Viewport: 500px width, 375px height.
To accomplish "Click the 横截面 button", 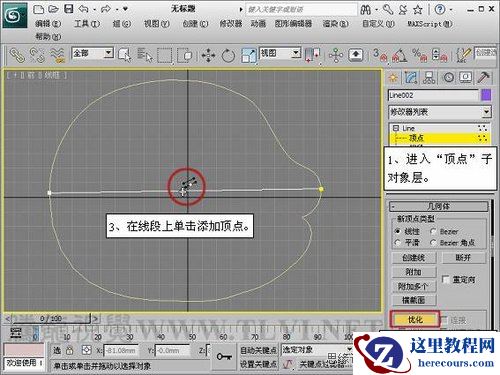I will pyautogui.click(x=414, y=300).
